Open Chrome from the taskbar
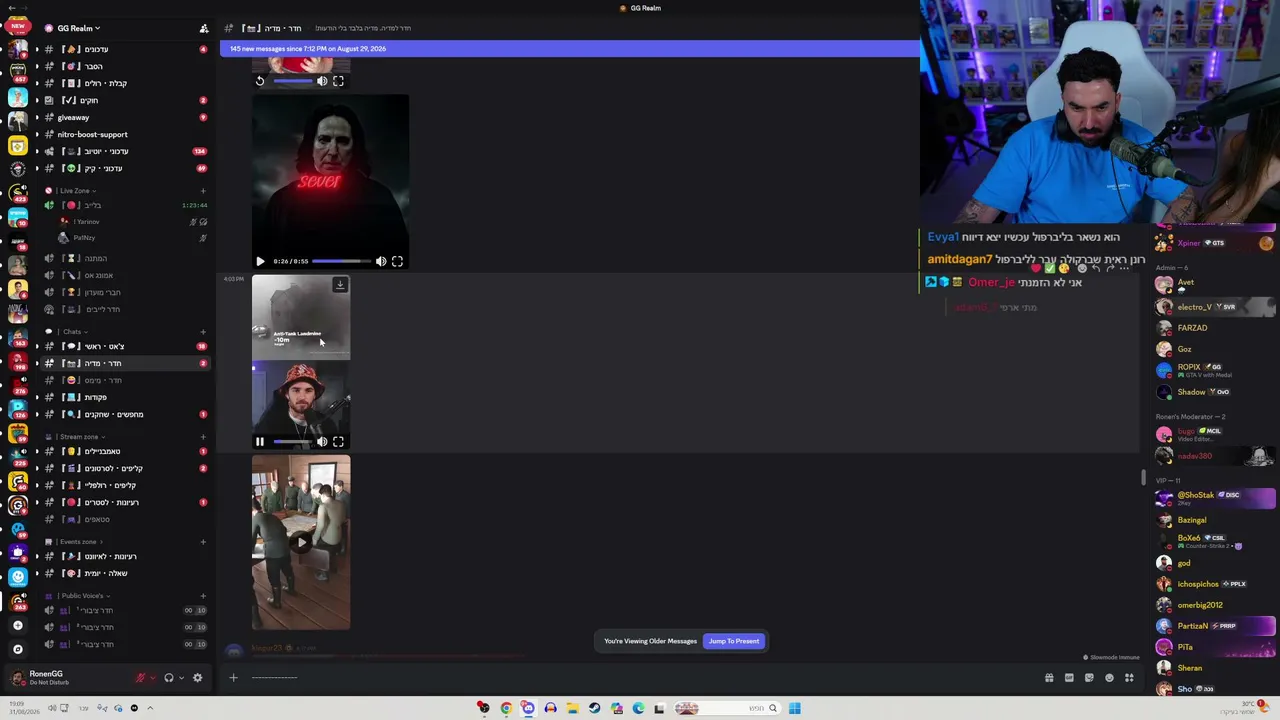Viewport: 1280px width, 720px height. (x=506, y=708)
